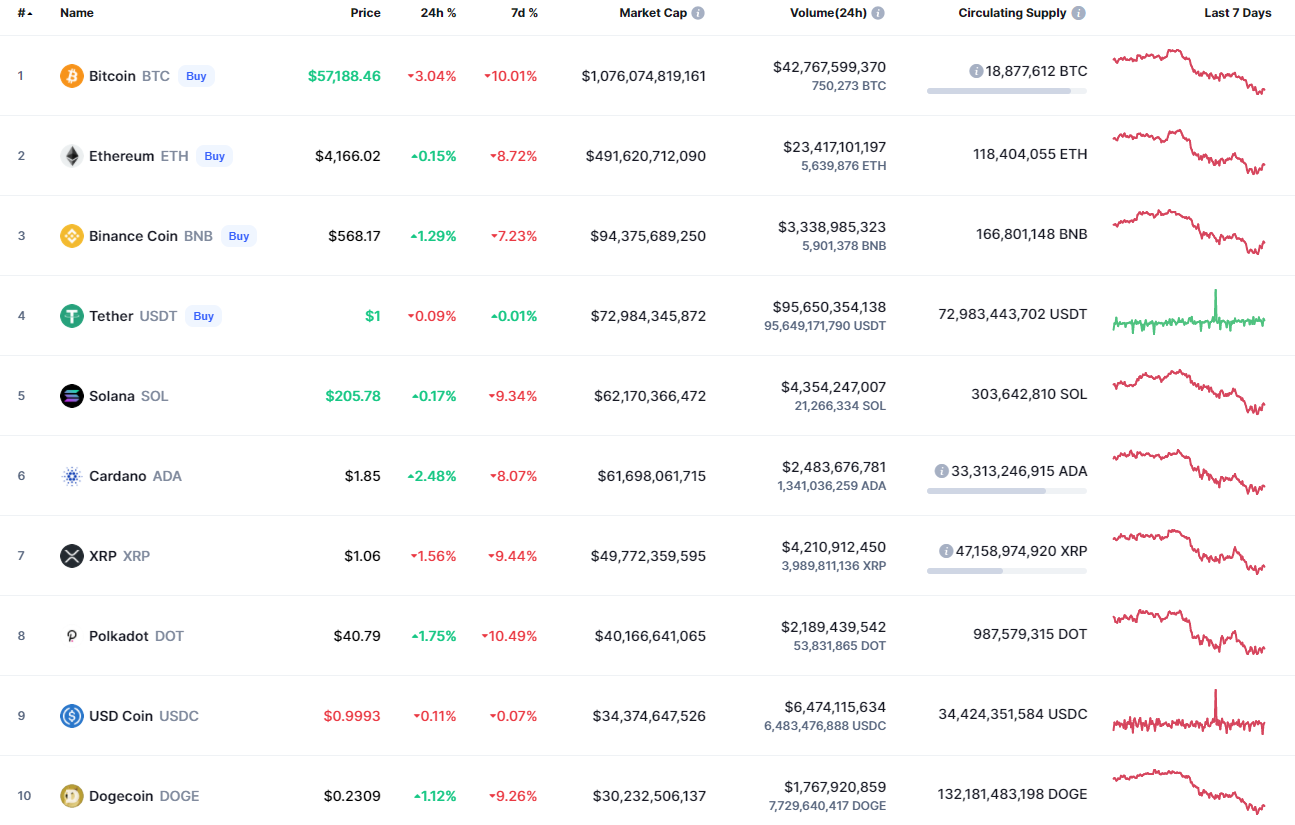The height and width of the screenshot is (825, 1295).
Task: Click Polkadot market cap $40,166,641,065
Action: click(x=650, y=636)
